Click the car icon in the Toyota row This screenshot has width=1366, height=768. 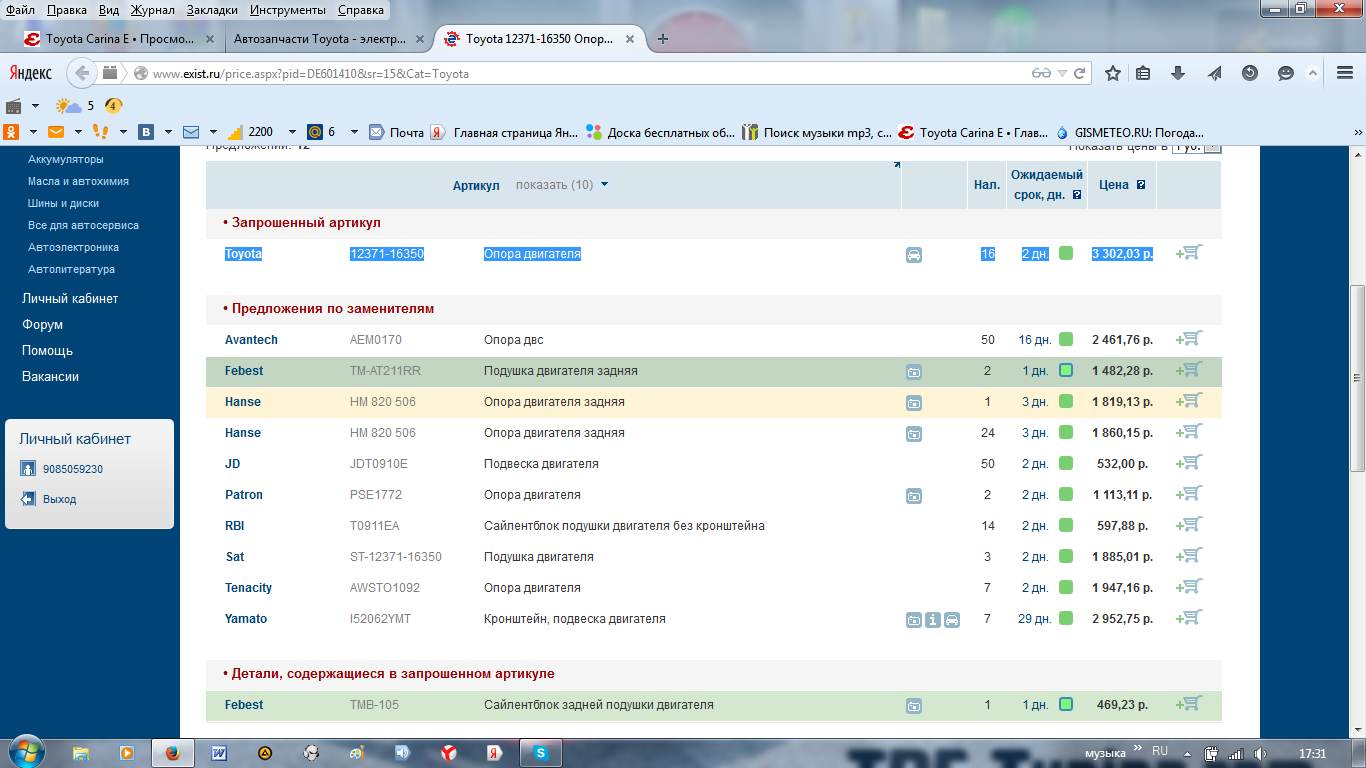pos(913,255)
